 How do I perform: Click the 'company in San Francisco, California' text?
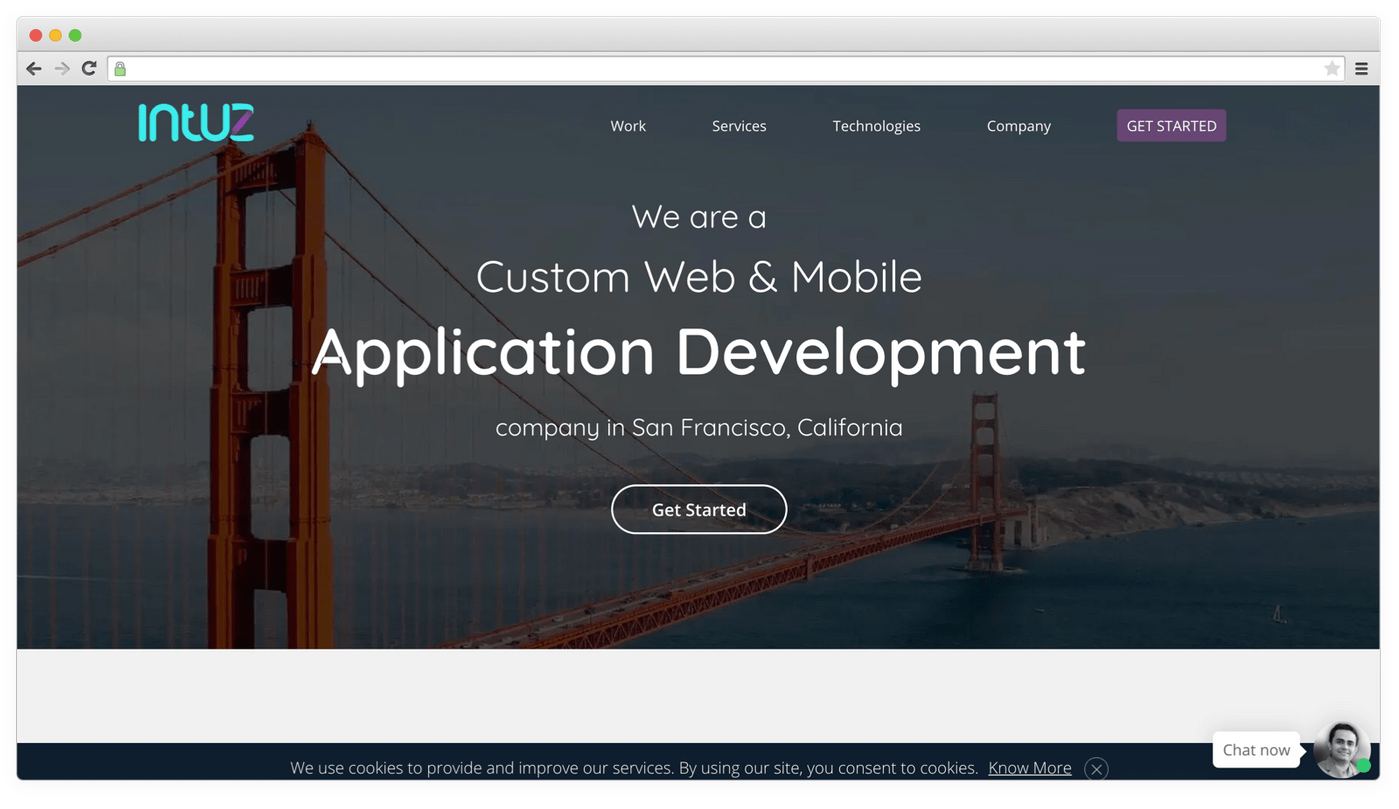coord(699,428)
